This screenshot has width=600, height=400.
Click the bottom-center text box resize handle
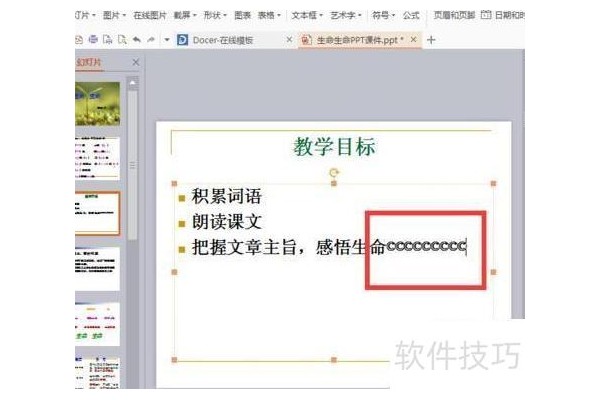pyautogui.click(x=334, y=360)
